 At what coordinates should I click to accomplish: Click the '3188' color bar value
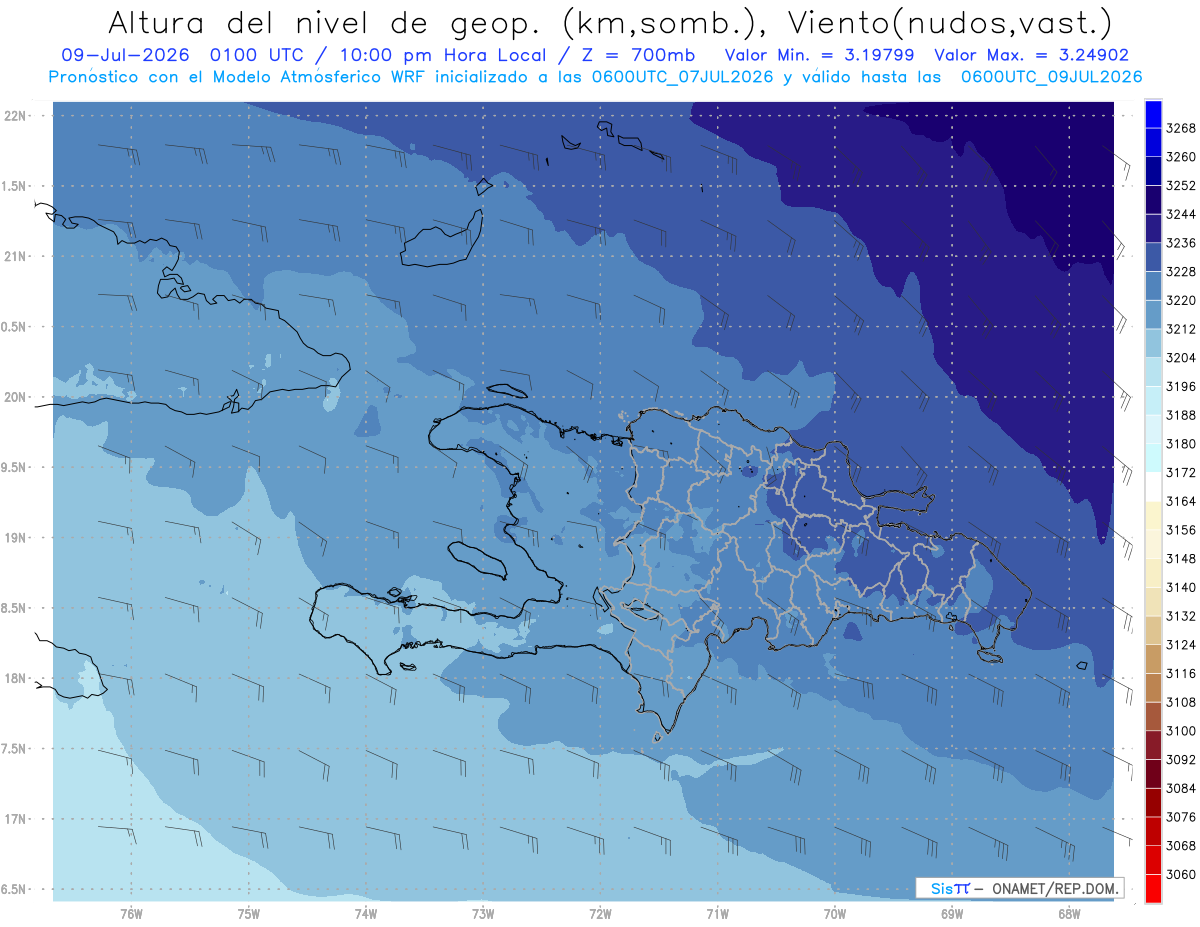(x=1181, y=415)
